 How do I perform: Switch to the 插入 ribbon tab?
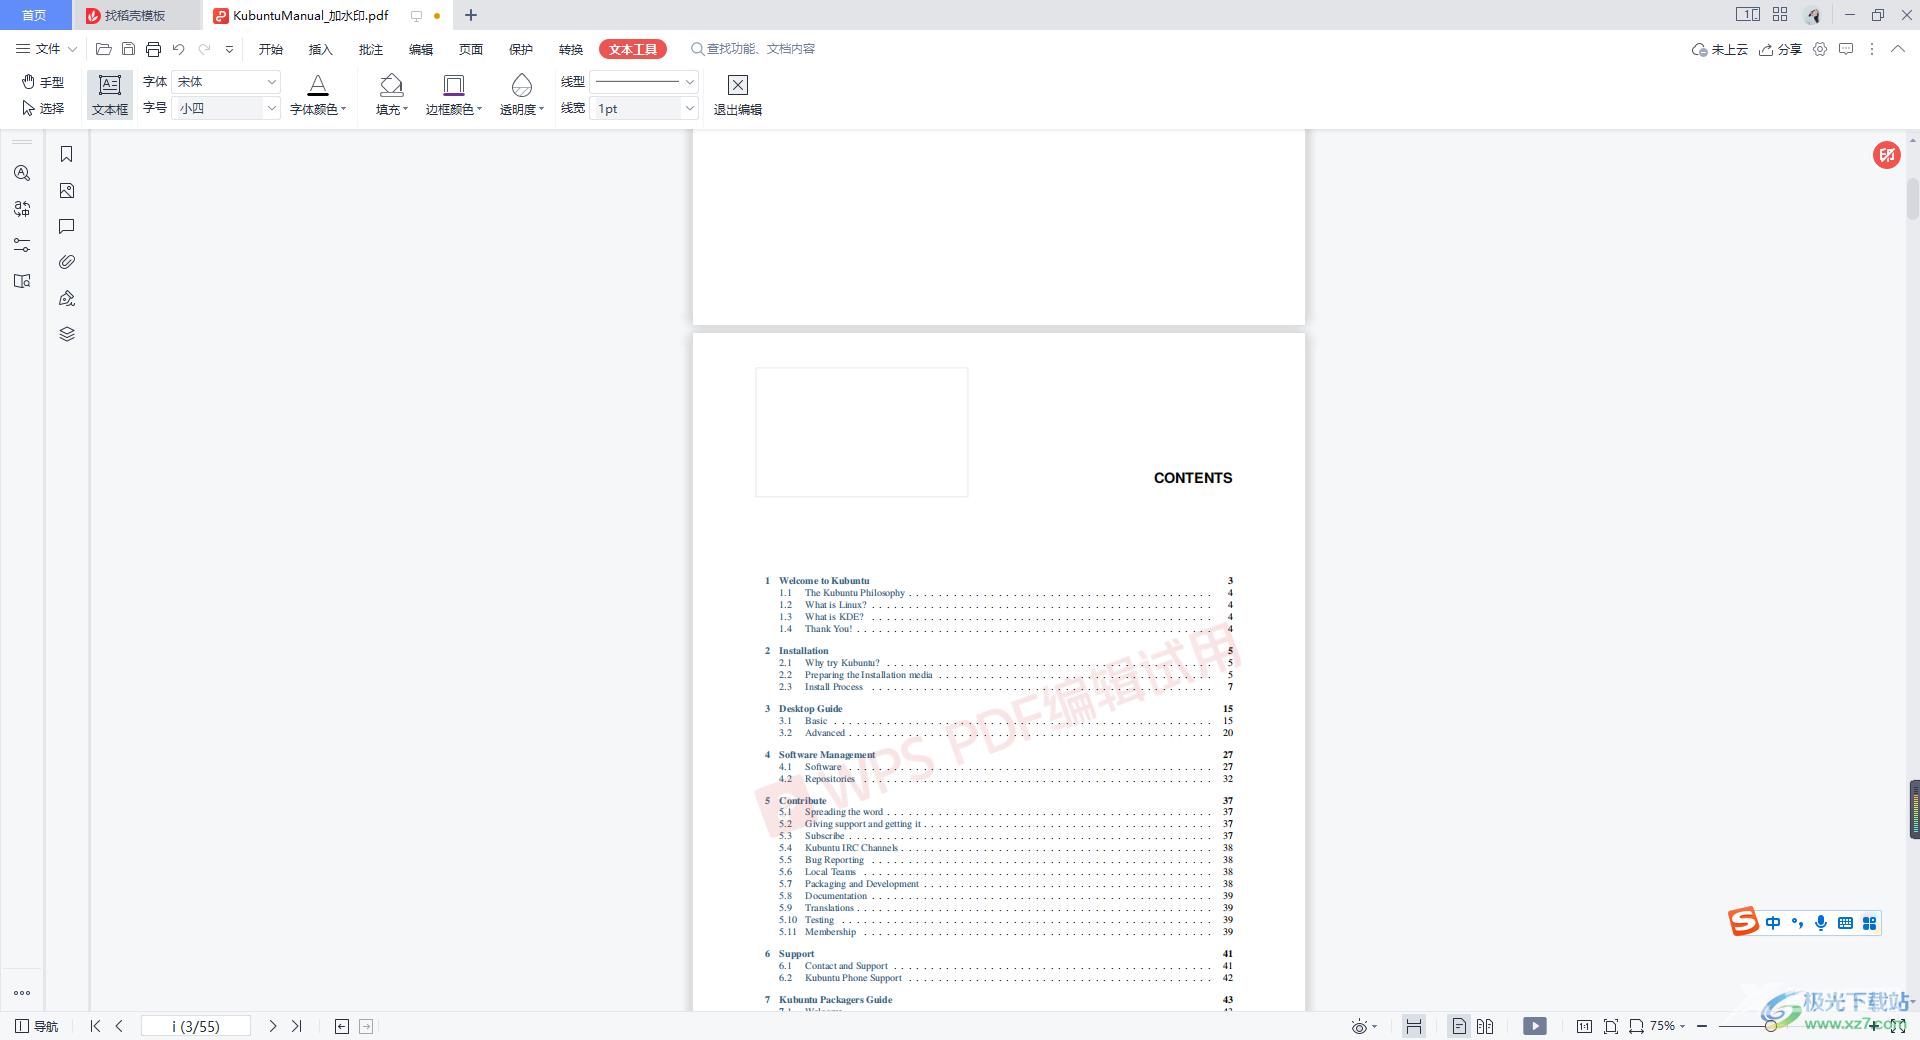[321, 49]
